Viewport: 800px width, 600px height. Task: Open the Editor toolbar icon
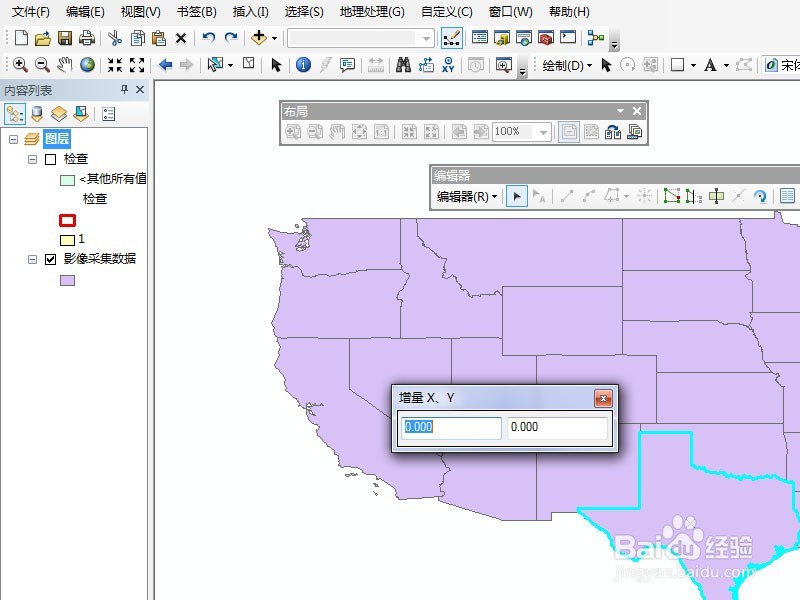click(x=452, y=38)
